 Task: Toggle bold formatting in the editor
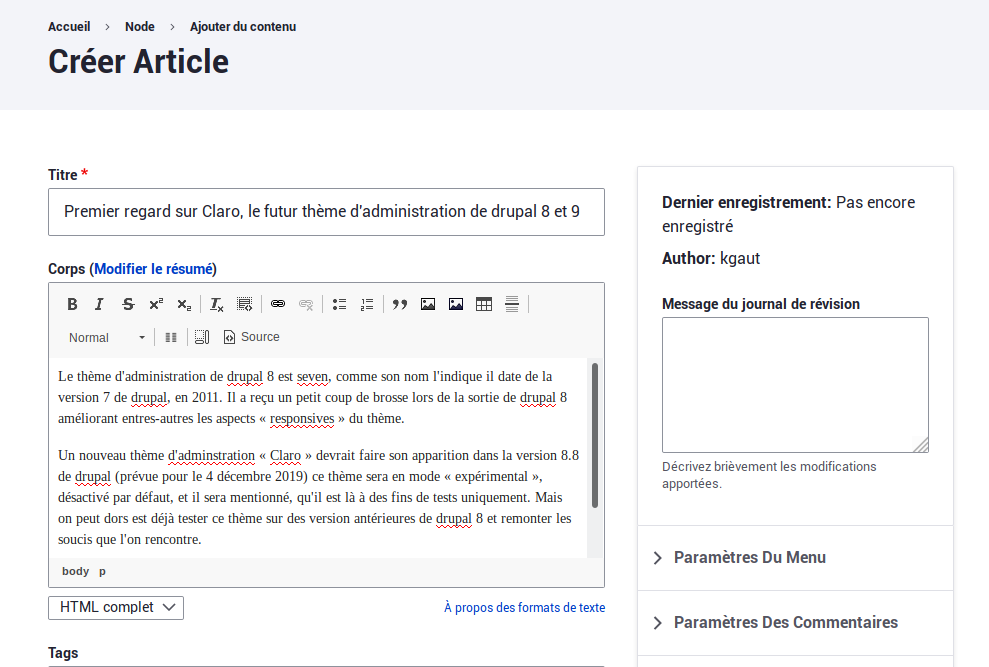coord(72,305)
